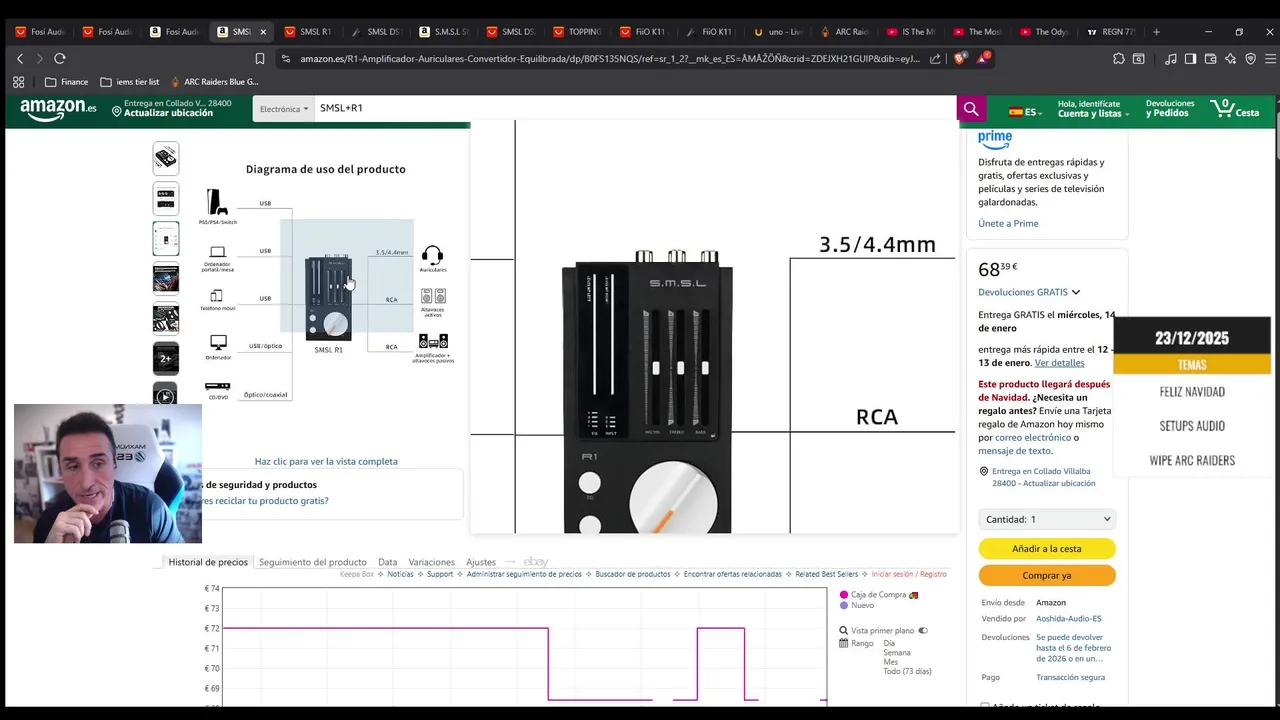
Task: Open the Buscador de productos link
Action: pyautogui.click(x=632, y=575)
